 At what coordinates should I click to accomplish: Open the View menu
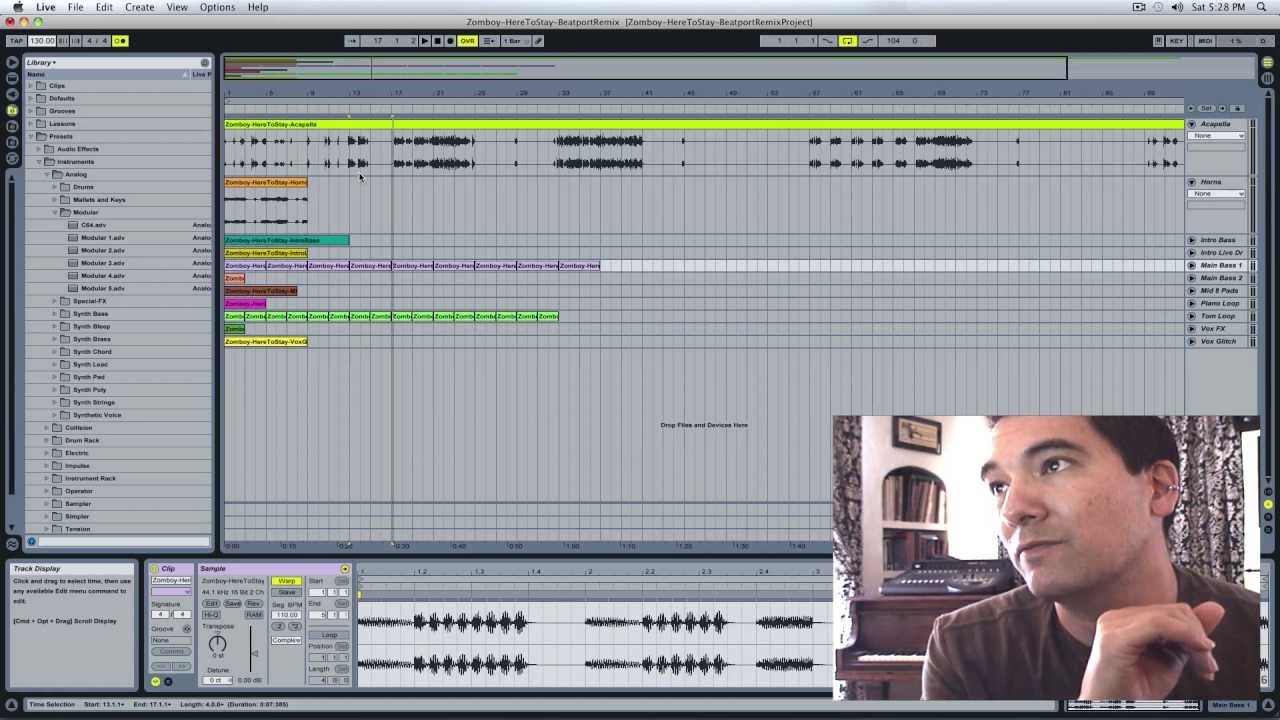[x=177, y=7]
